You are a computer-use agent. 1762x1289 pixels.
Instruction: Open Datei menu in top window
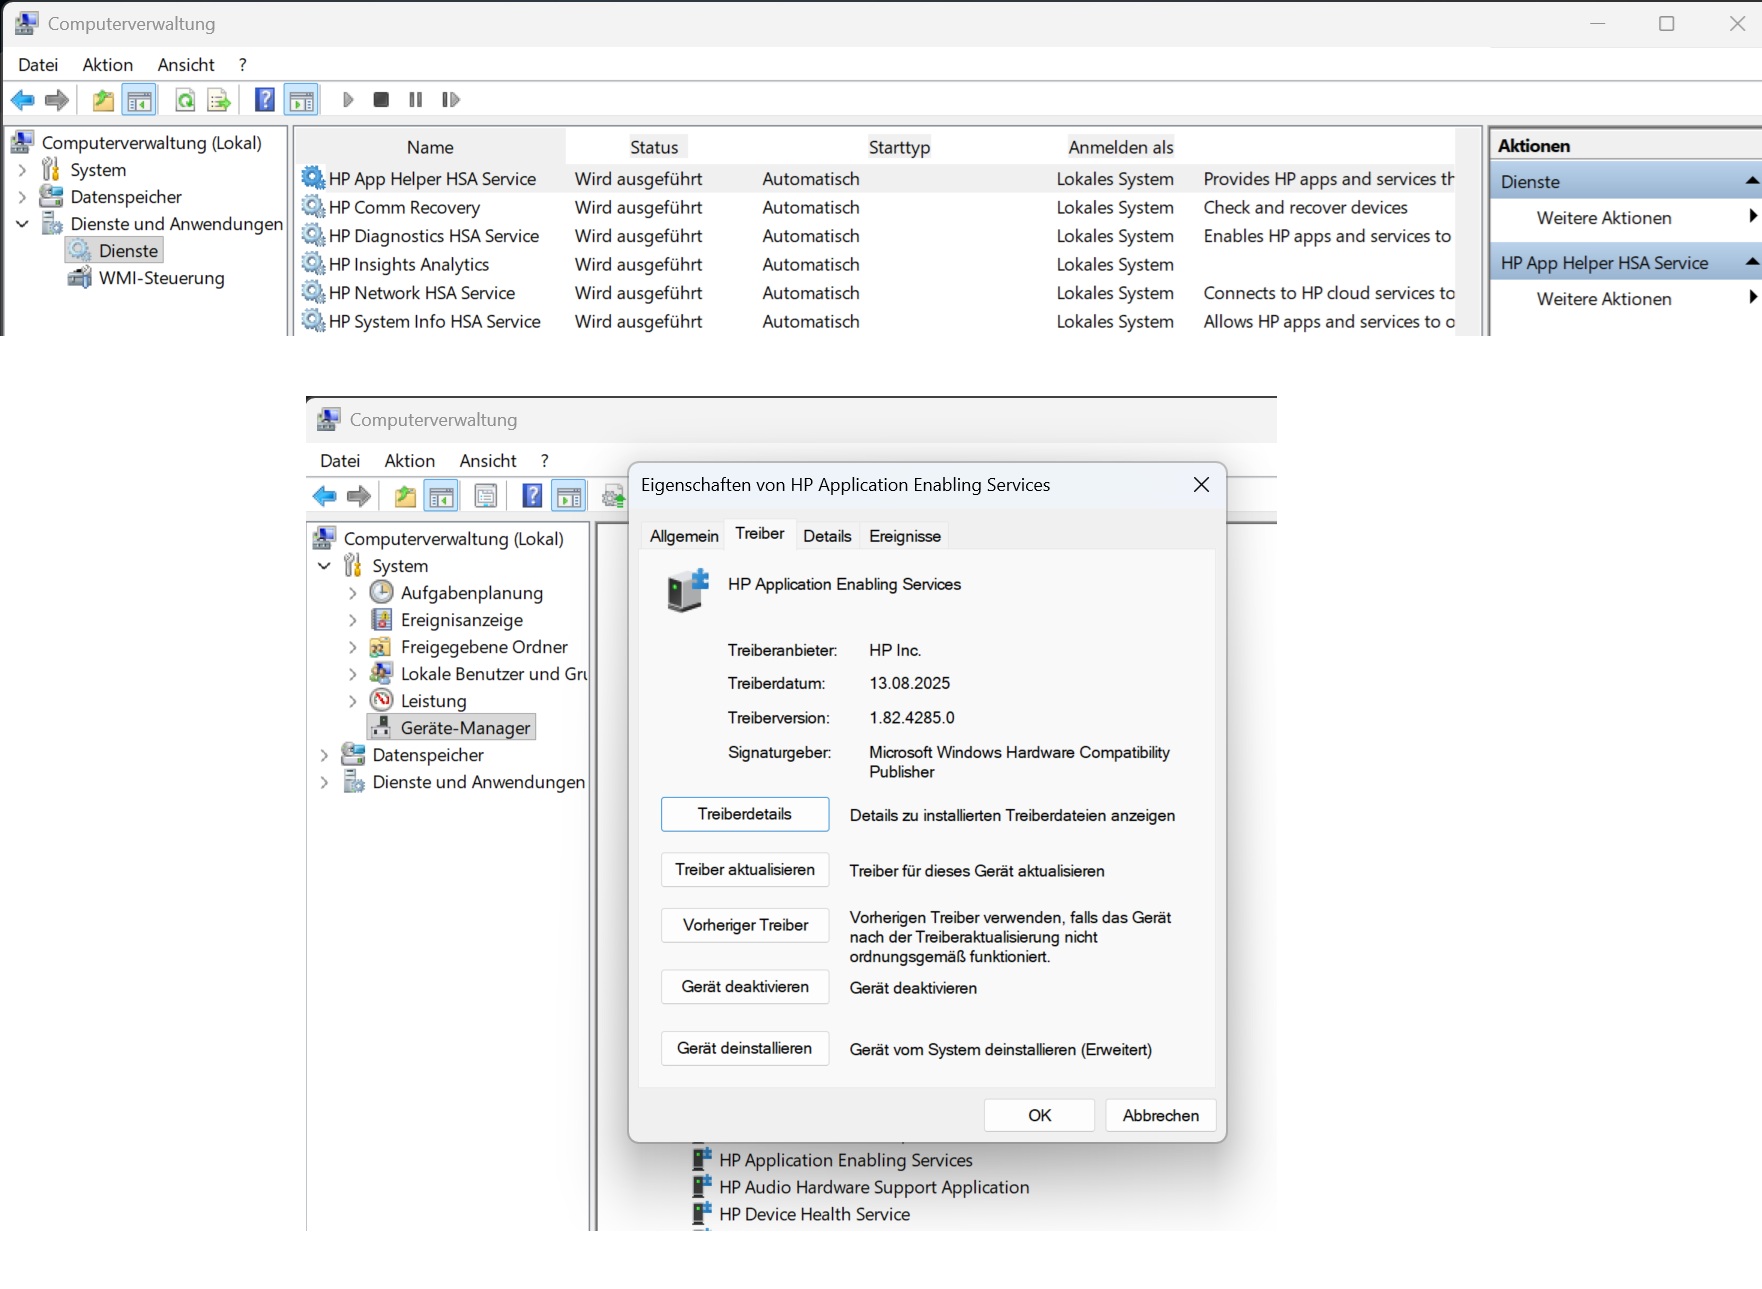pos(38,65)
